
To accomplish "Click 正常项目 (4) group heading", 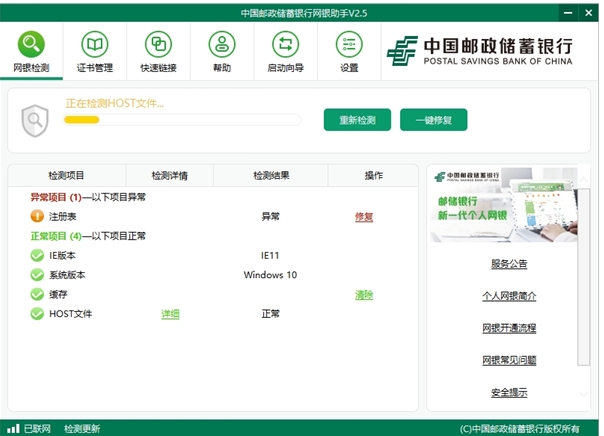I will (x=88, y=236).
